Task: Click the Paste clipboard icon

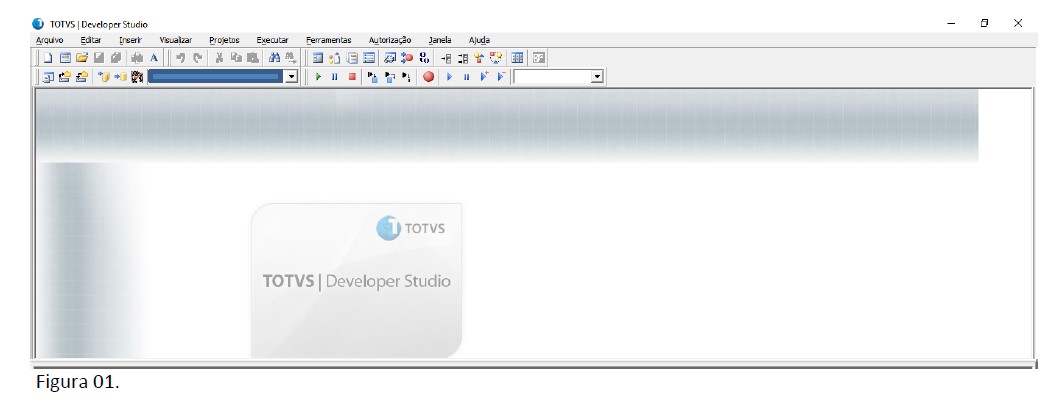Action: [253, 58]
